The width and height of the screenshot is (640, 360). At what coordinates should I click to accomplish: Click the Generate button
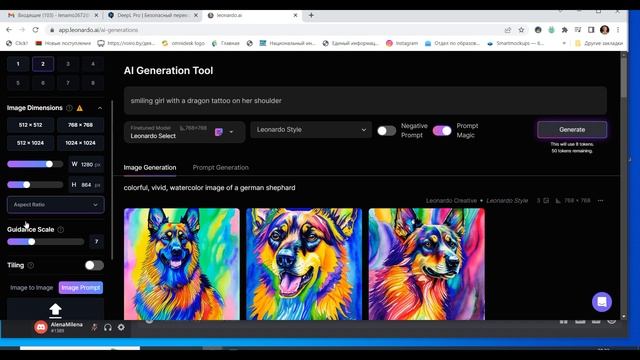[x=572, y=129]
